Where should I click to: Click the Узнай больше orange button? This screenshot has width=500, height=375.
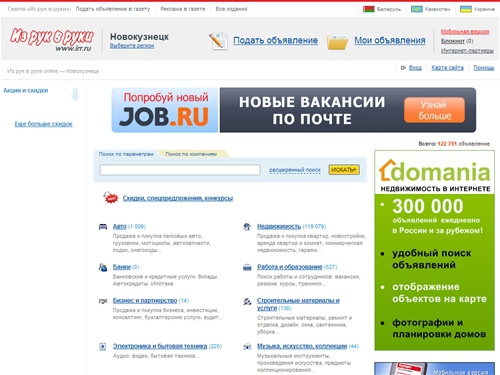pyautogui.click(x=434, y=110)
